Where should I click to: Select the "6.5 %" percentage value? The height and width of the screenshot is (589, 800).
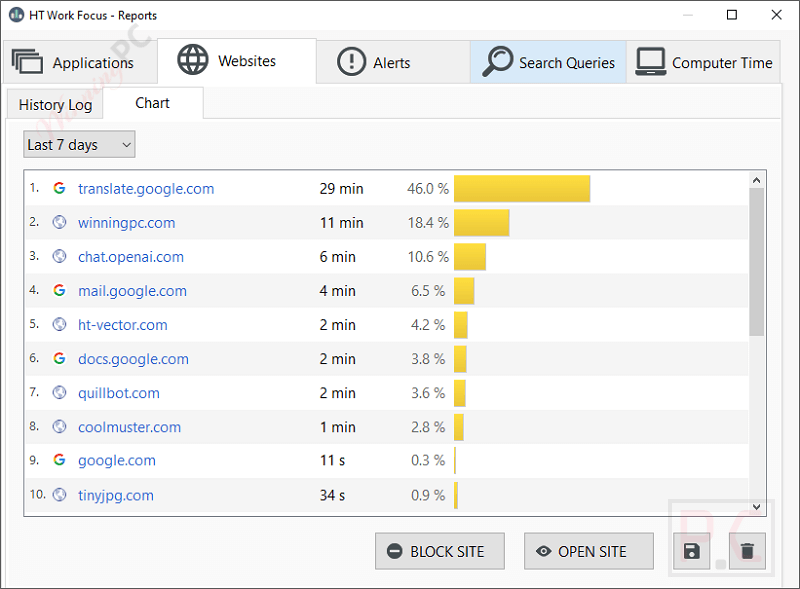[x=428, y=291]
